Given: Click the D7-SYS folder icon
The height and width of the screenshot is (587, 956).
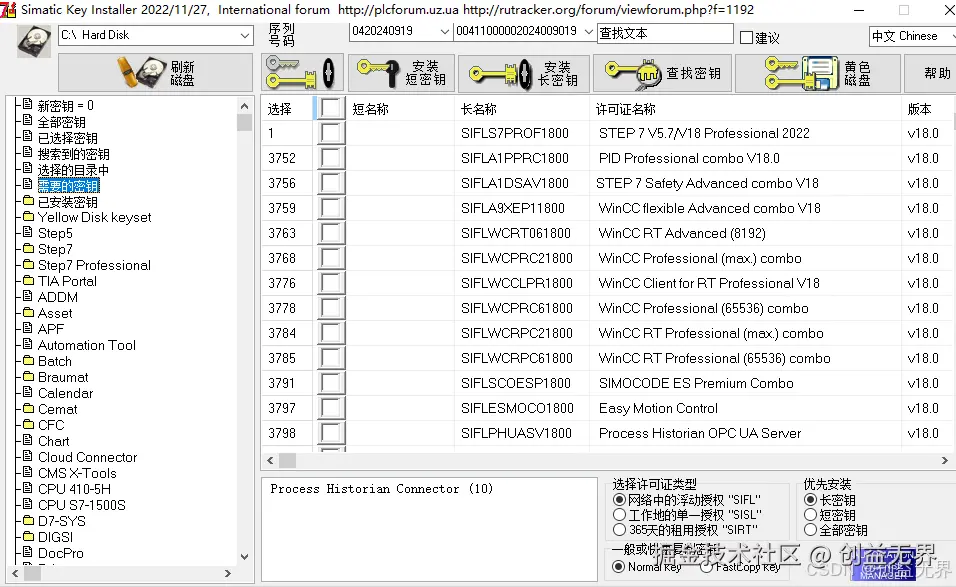Looking at the screenshot, I should (x=28, y=520).
